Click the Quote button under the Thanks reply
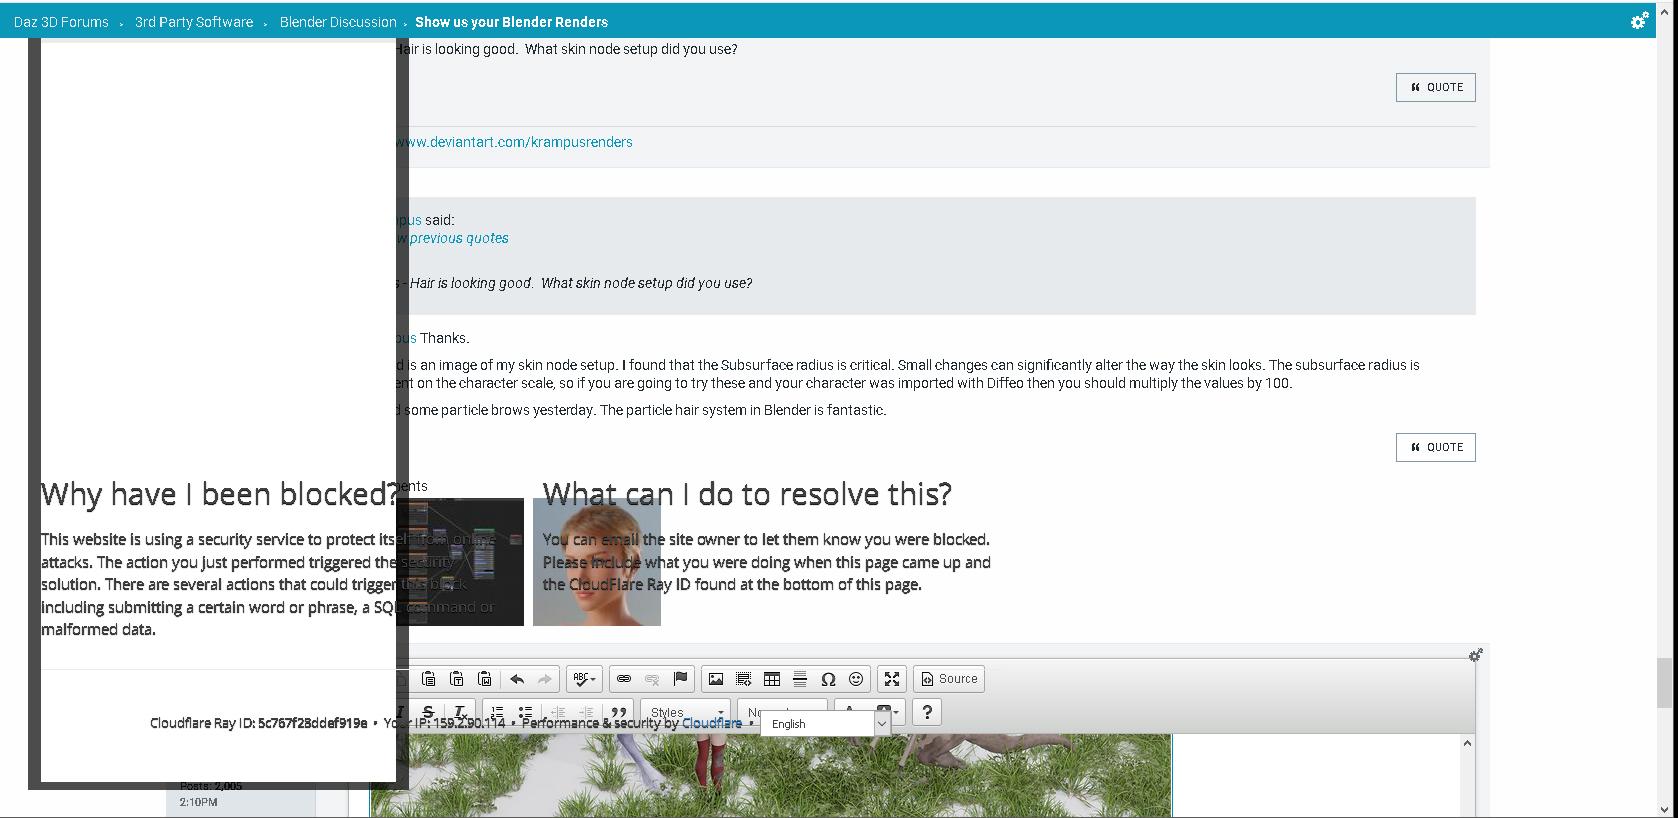Viewport: 1678px width, 818px height. point(1436,447)
